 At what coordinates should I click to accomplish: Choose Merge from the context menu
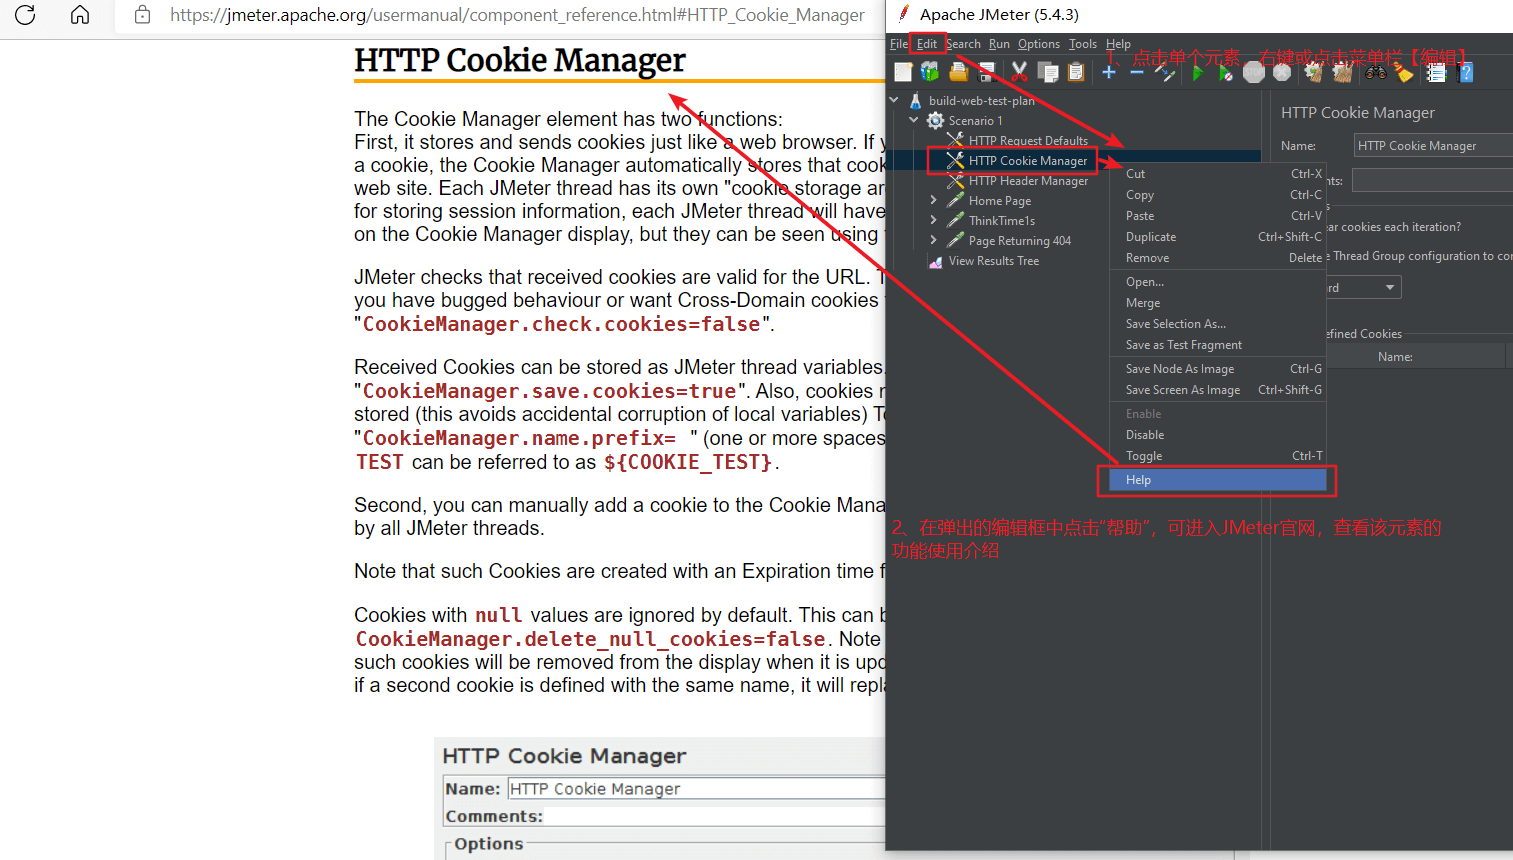1218,303
